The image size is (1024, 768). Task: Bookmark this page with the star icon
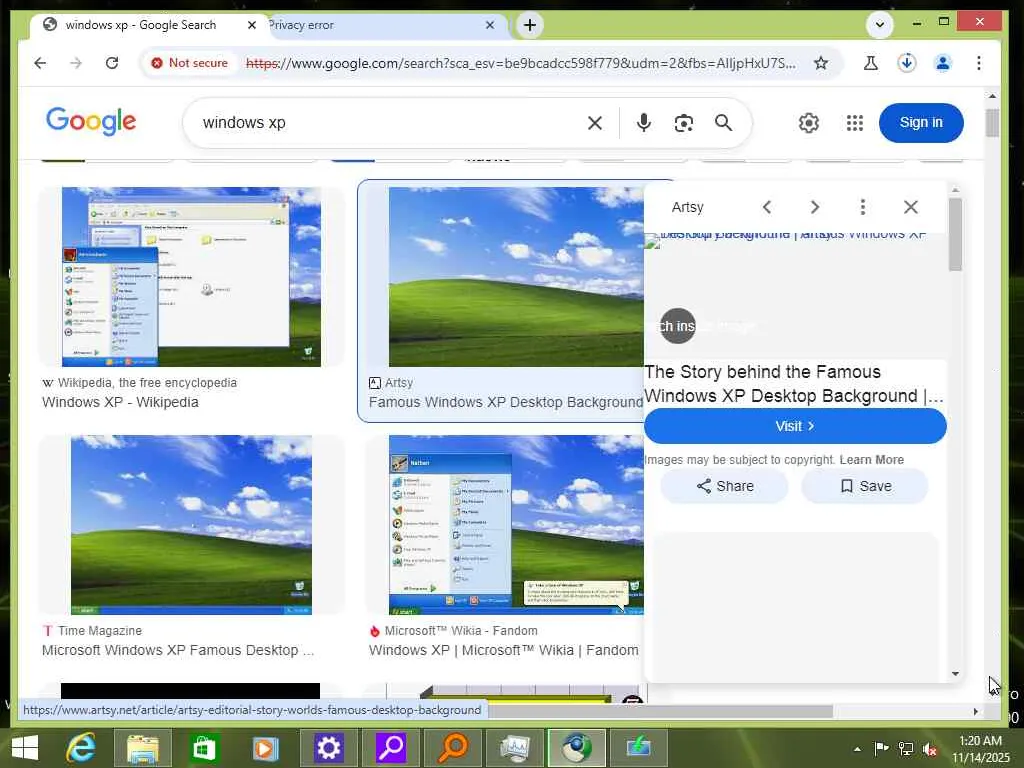click(821, 63)
